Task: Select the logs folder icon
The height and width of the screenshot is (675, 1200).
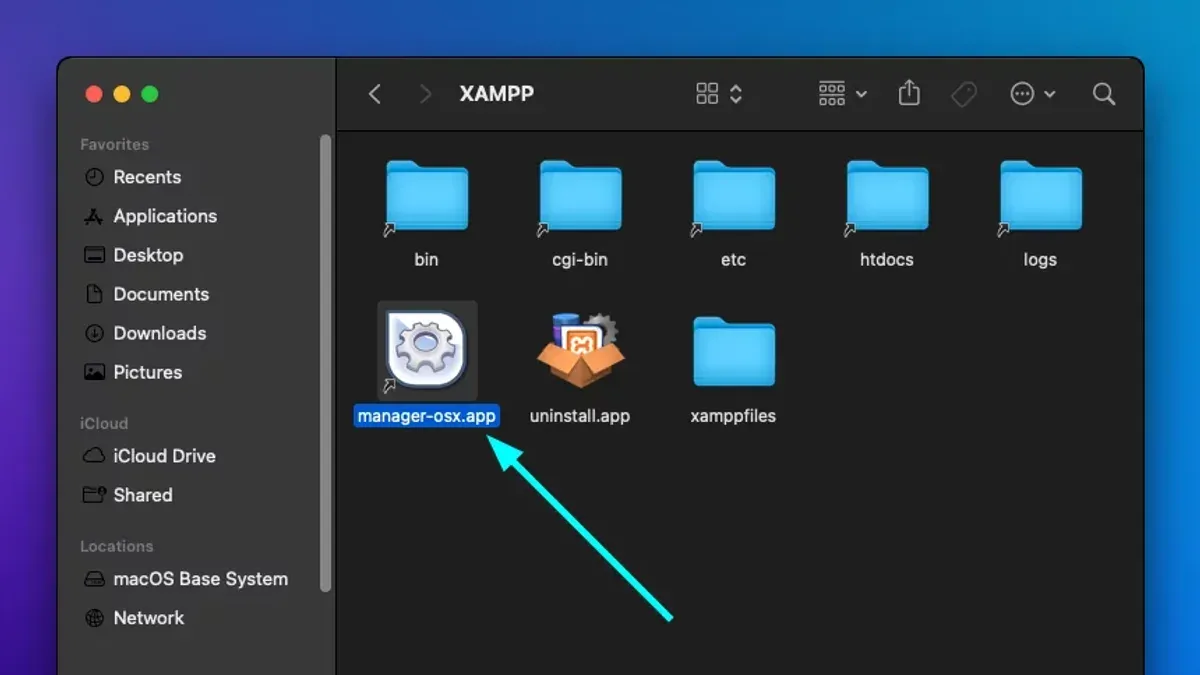Action: point(1040,196)
